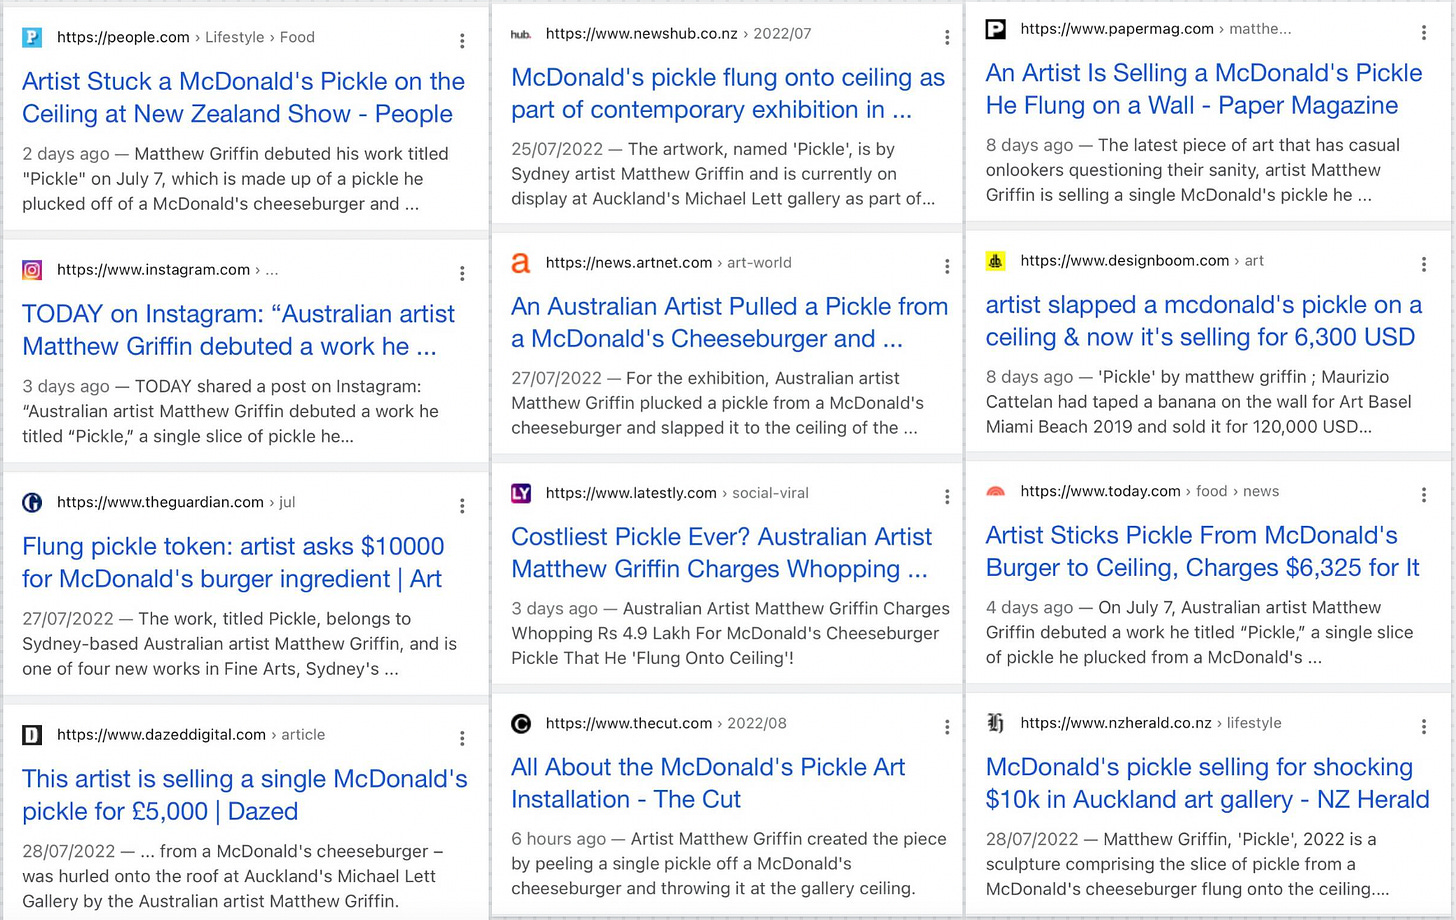Image resolution: width=1456 pixels, height=920 pixels.
Task: Click the www.papermag.com URL breadcrumb
Action: [x=1156, y=29]
